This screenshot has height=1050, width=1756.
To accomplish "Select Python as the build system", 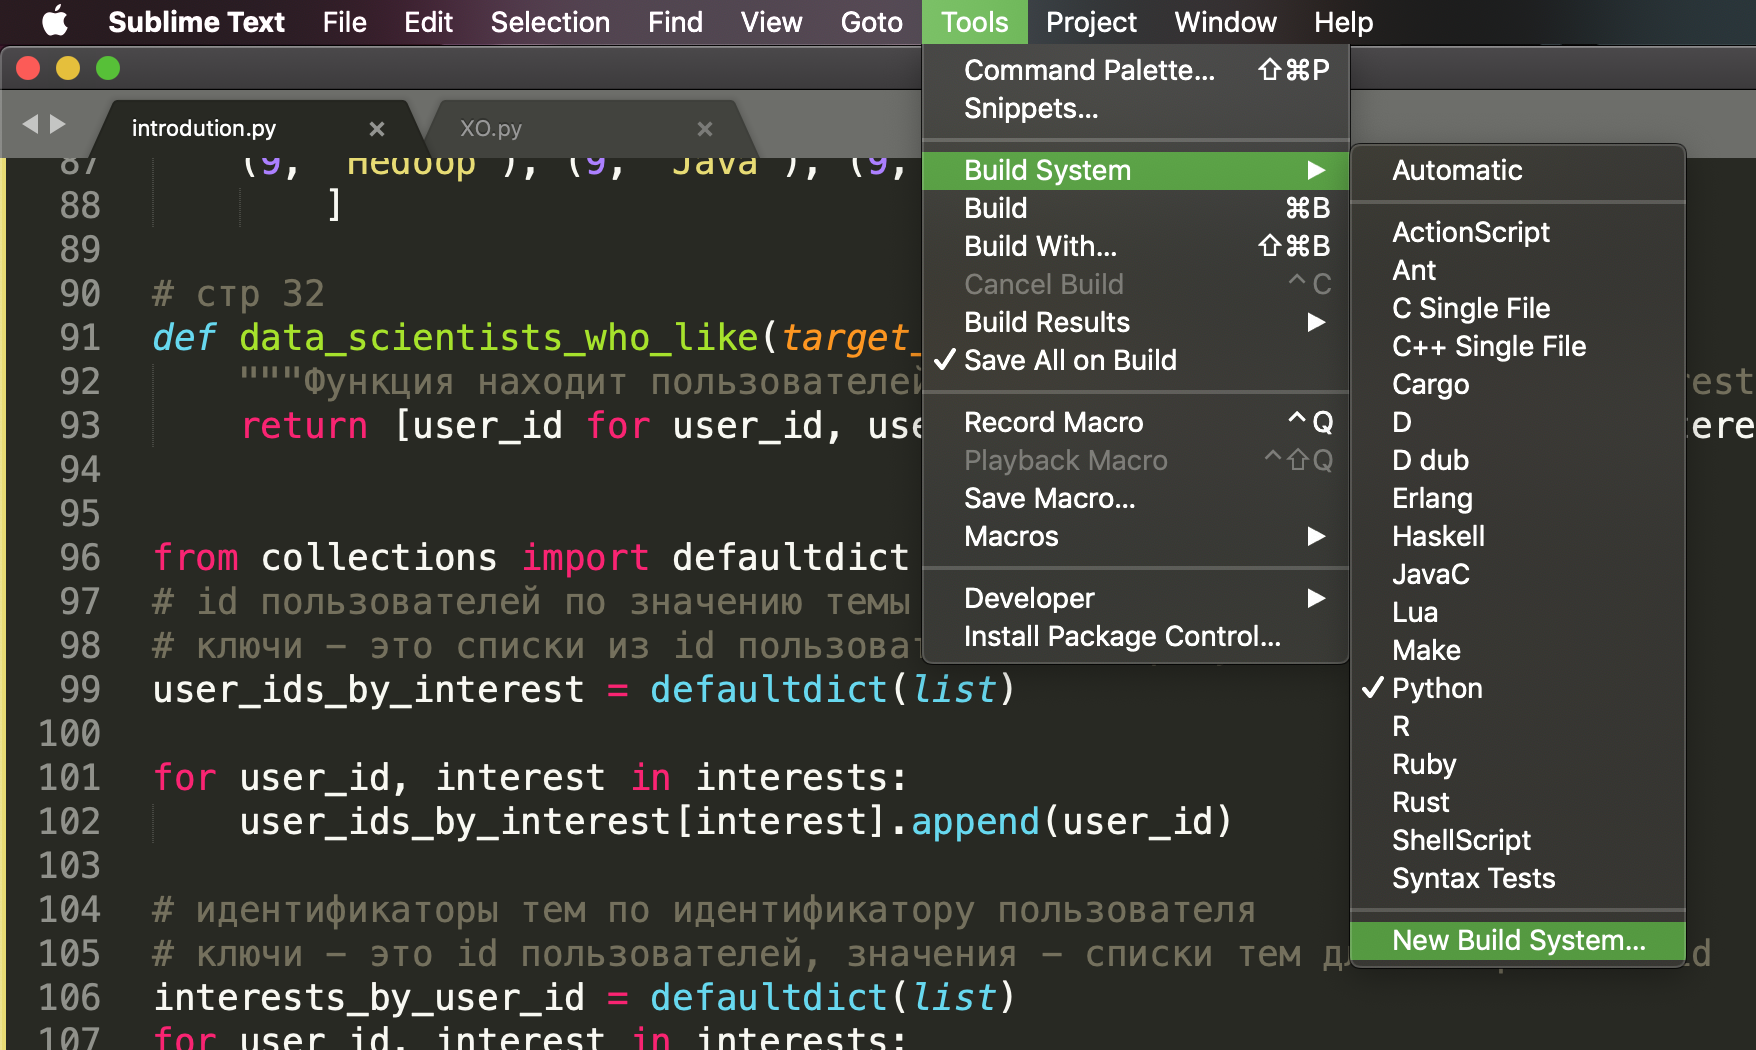I will [x=1437, y=688].
